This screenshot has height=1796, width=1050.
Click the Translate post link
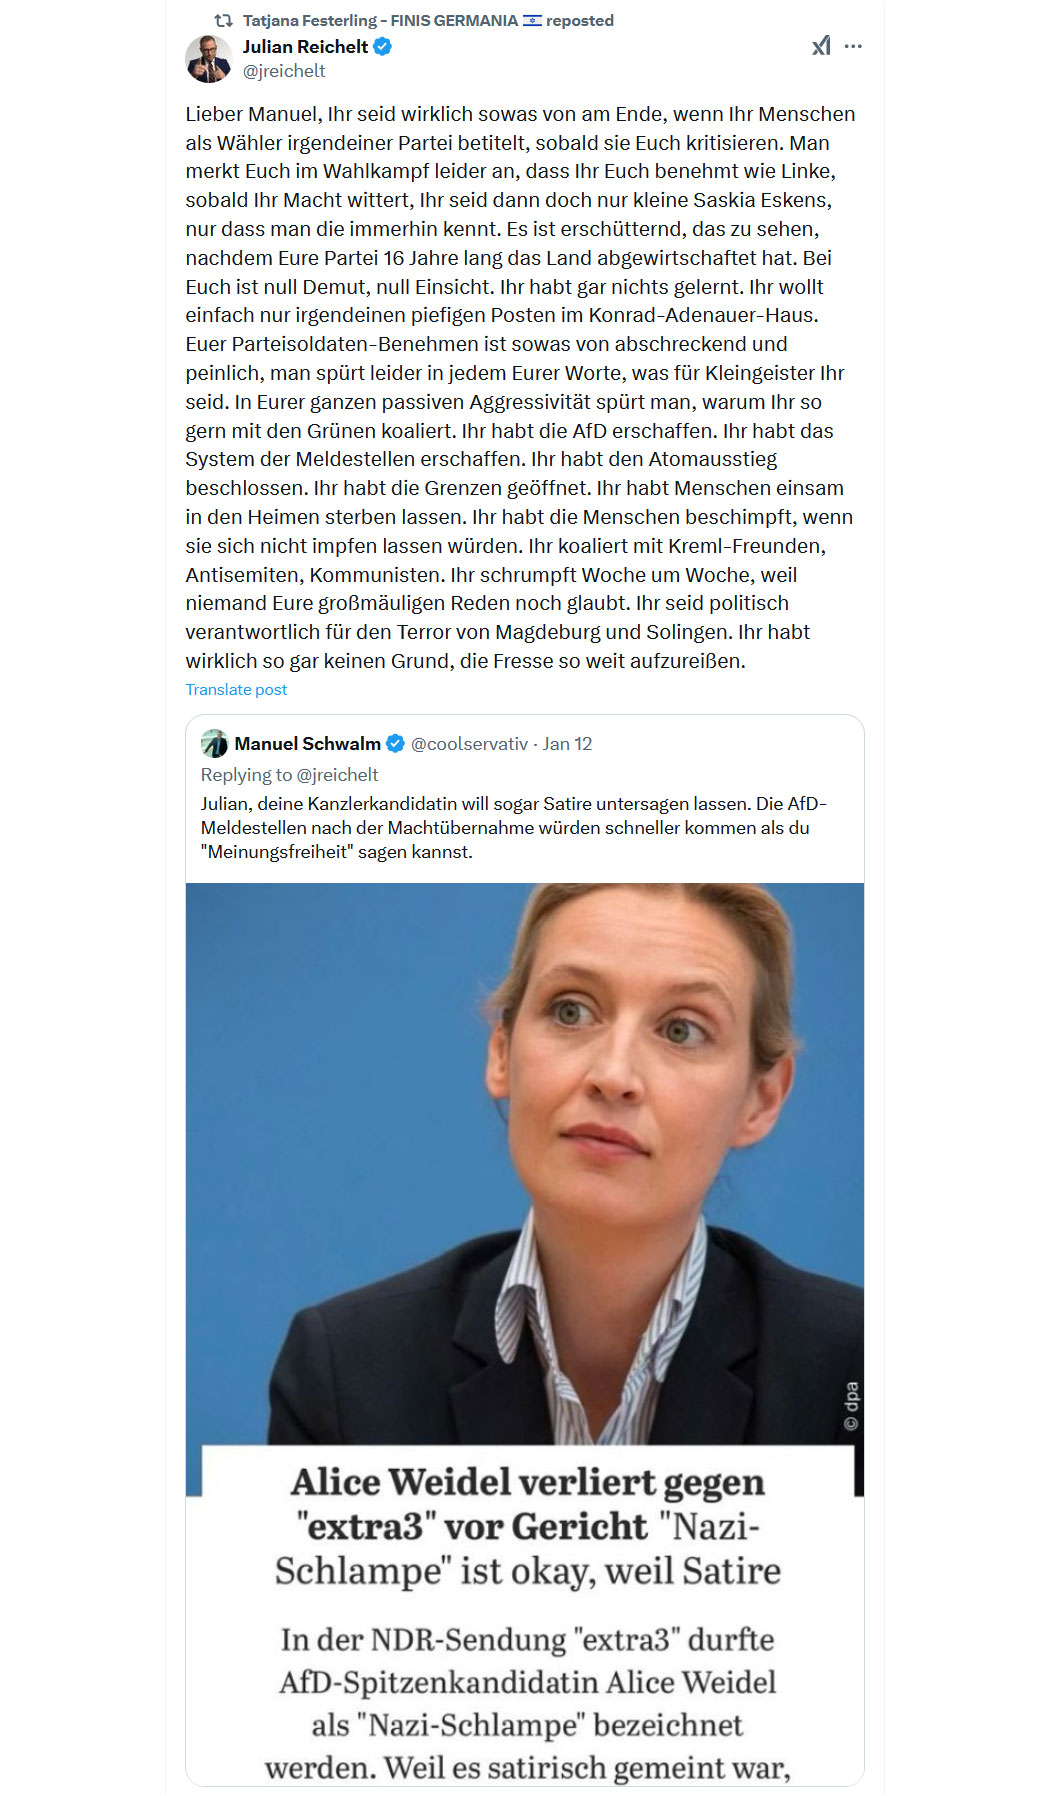(x=236, y=690)
